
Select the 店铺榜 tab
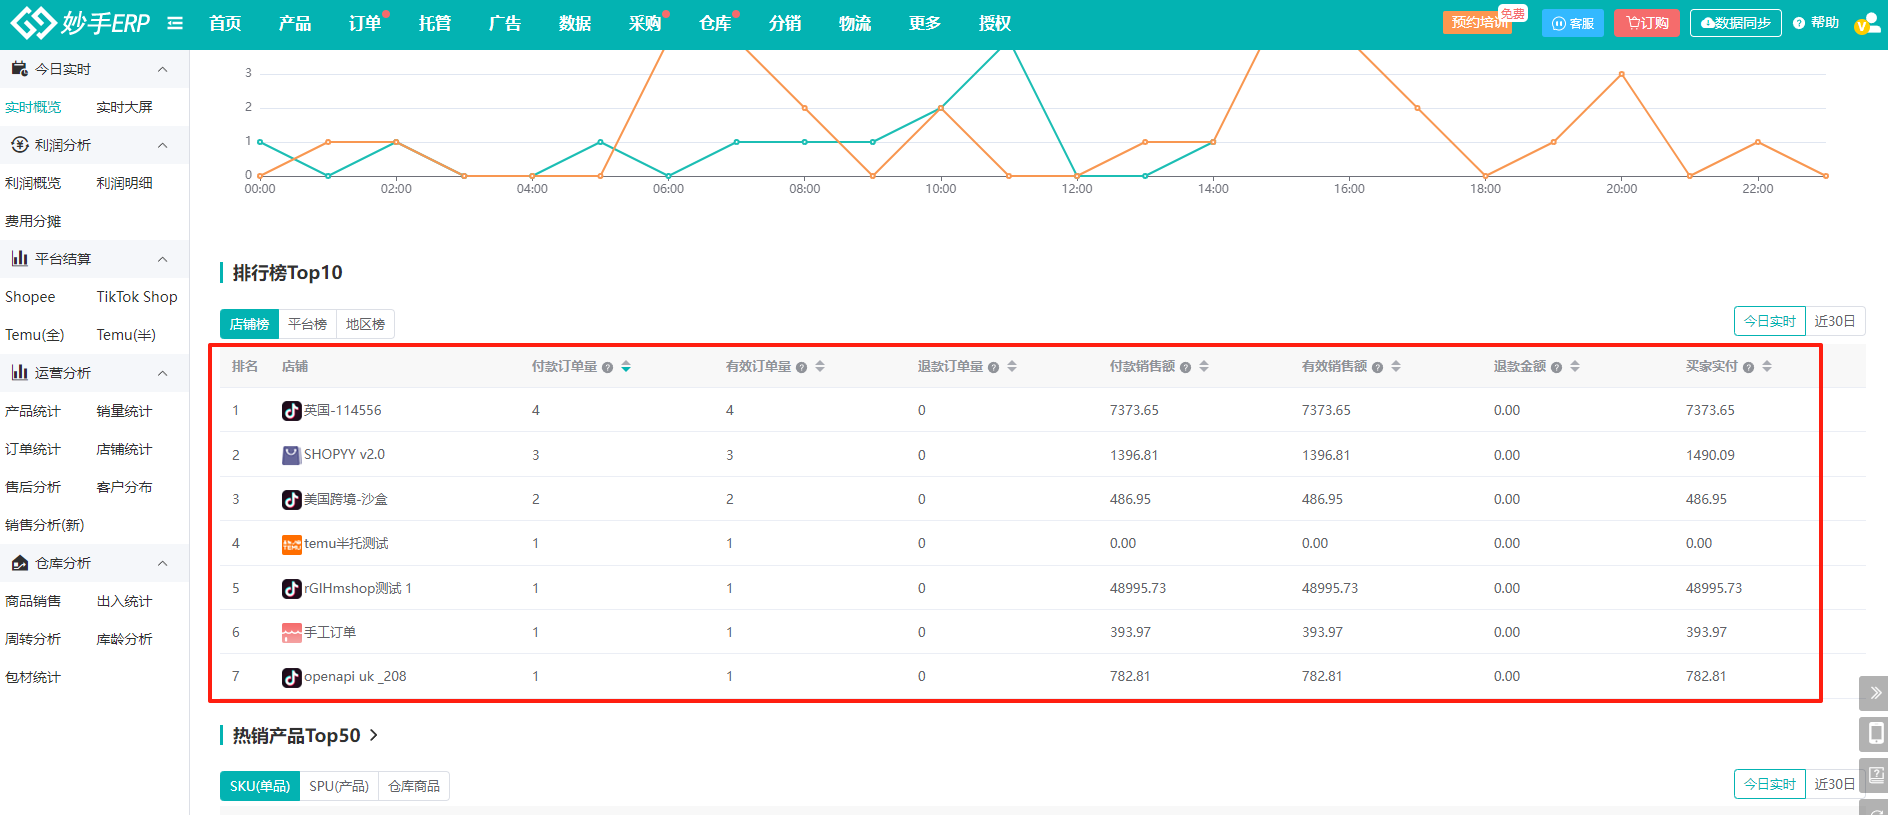[x=249, y=324]
